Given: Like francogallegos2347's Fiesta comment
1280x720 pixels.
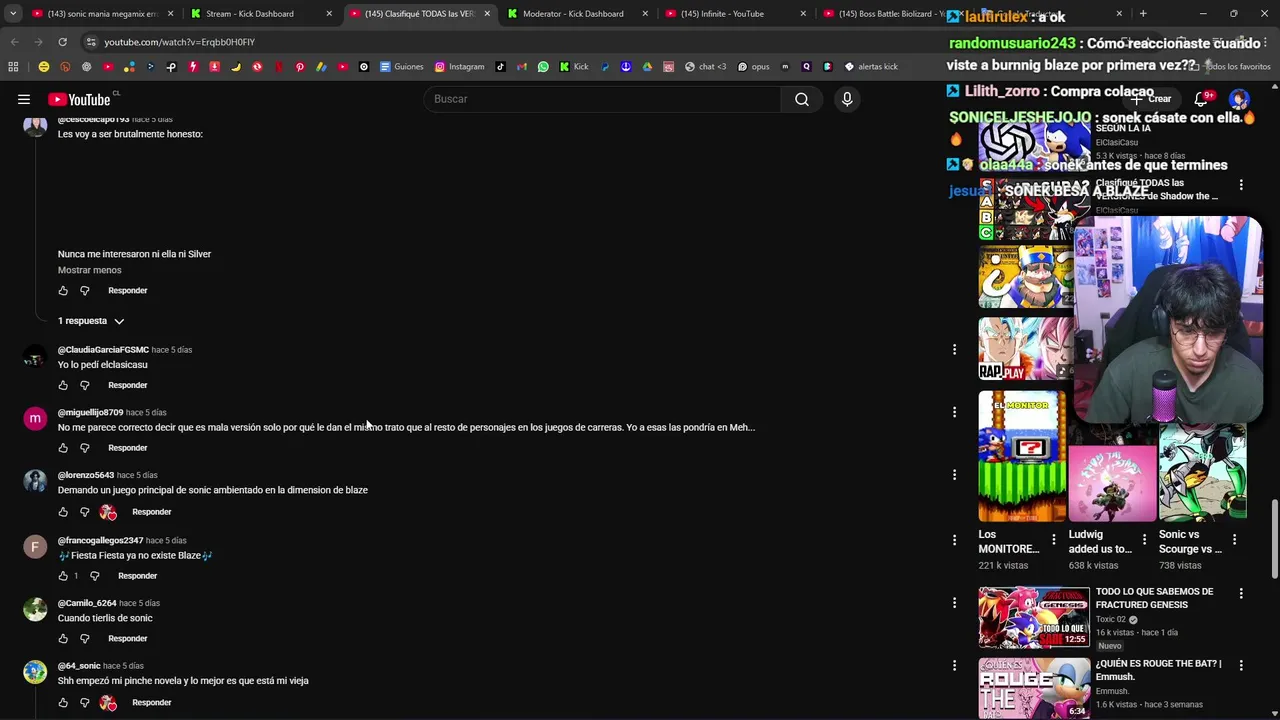Looking at the screenshot, I should (x=63, y=576).
